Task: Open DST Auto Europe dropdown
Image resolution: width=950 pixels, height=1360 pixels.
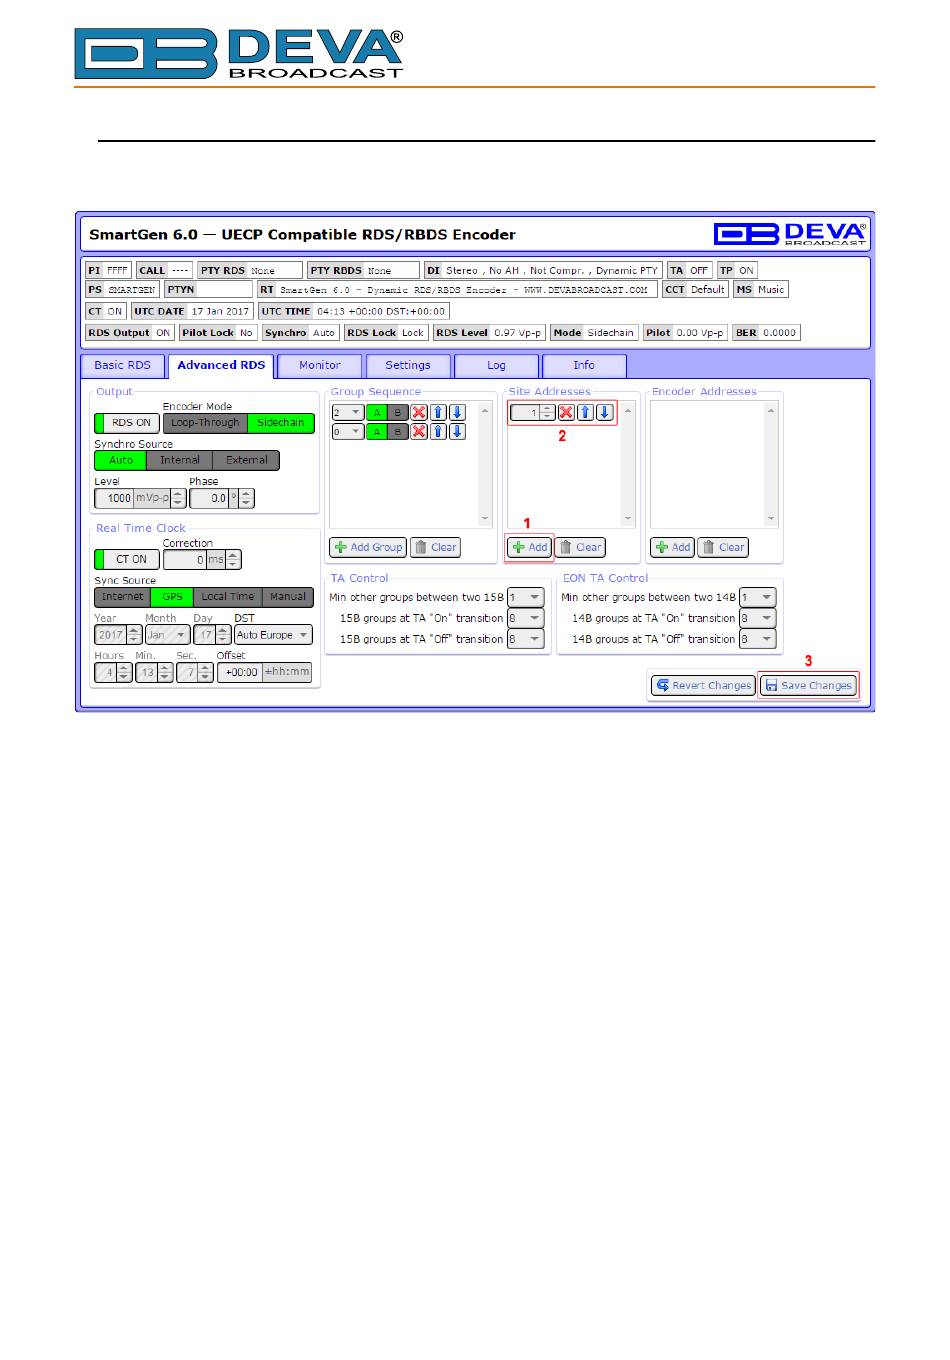Action: 273,635
